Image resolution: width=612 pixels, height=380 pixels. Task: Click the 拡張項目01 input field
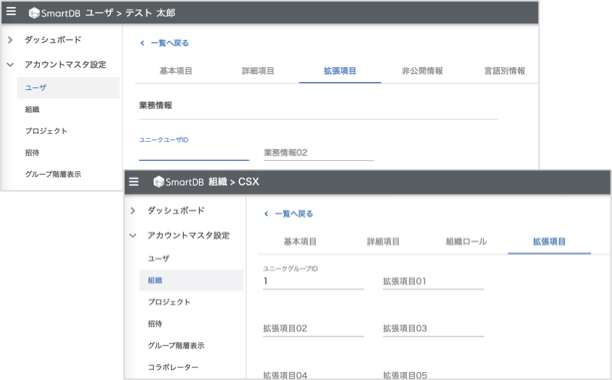(x=433, y=281)
